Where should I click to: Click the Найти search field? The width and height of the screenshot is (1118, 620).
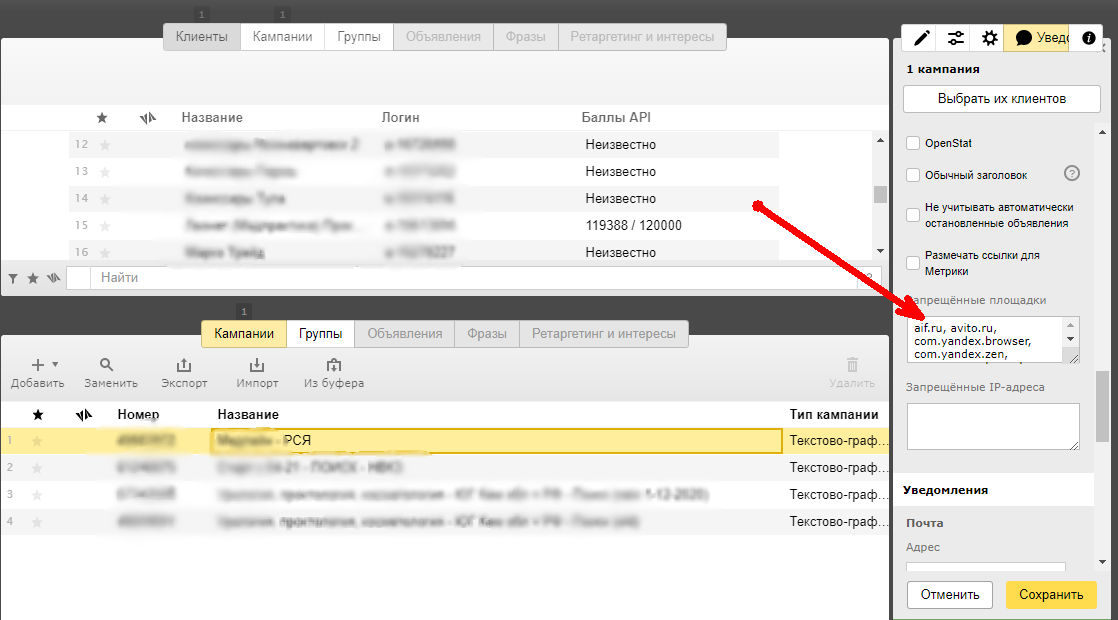[474, 278]
